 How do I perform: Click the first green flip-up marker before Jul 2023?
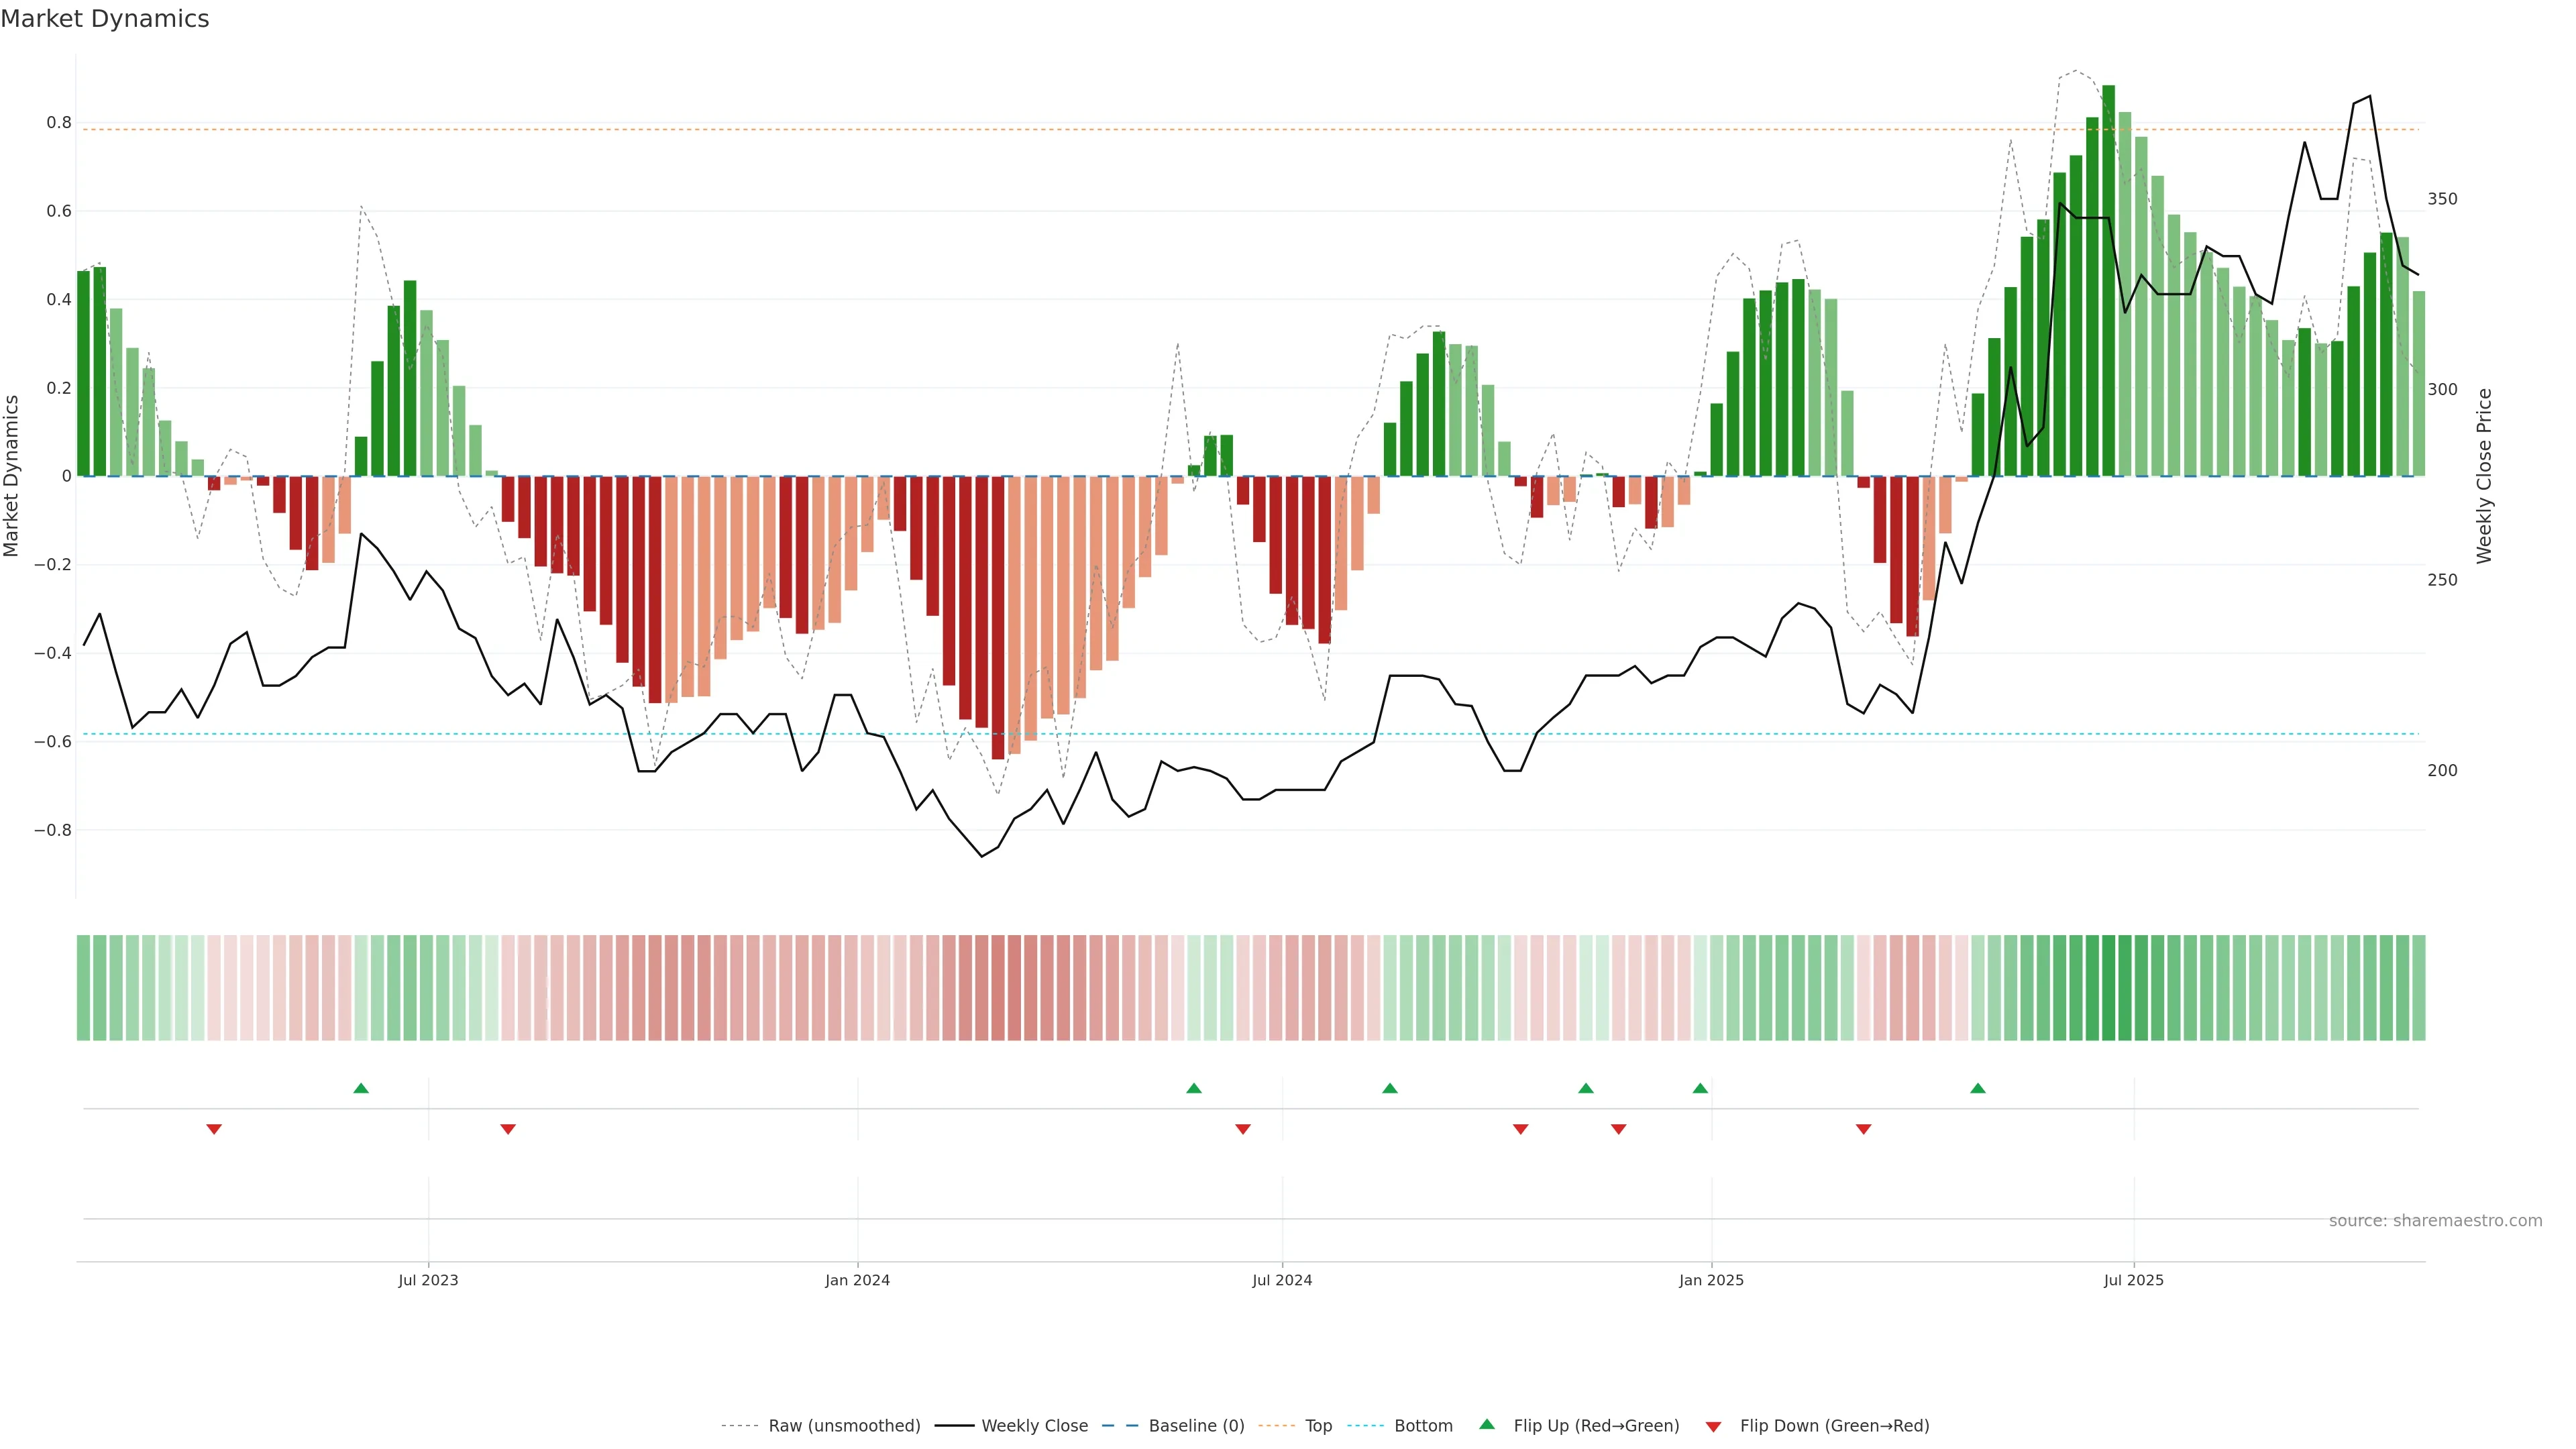tap(361, 1088)
